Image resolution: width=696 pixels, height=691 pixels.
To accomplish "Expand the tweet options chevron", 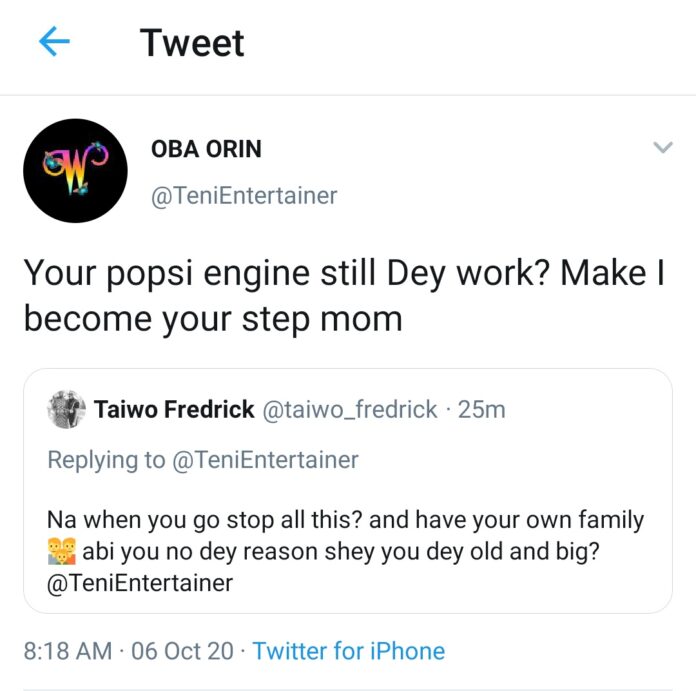I will point(662,148).
